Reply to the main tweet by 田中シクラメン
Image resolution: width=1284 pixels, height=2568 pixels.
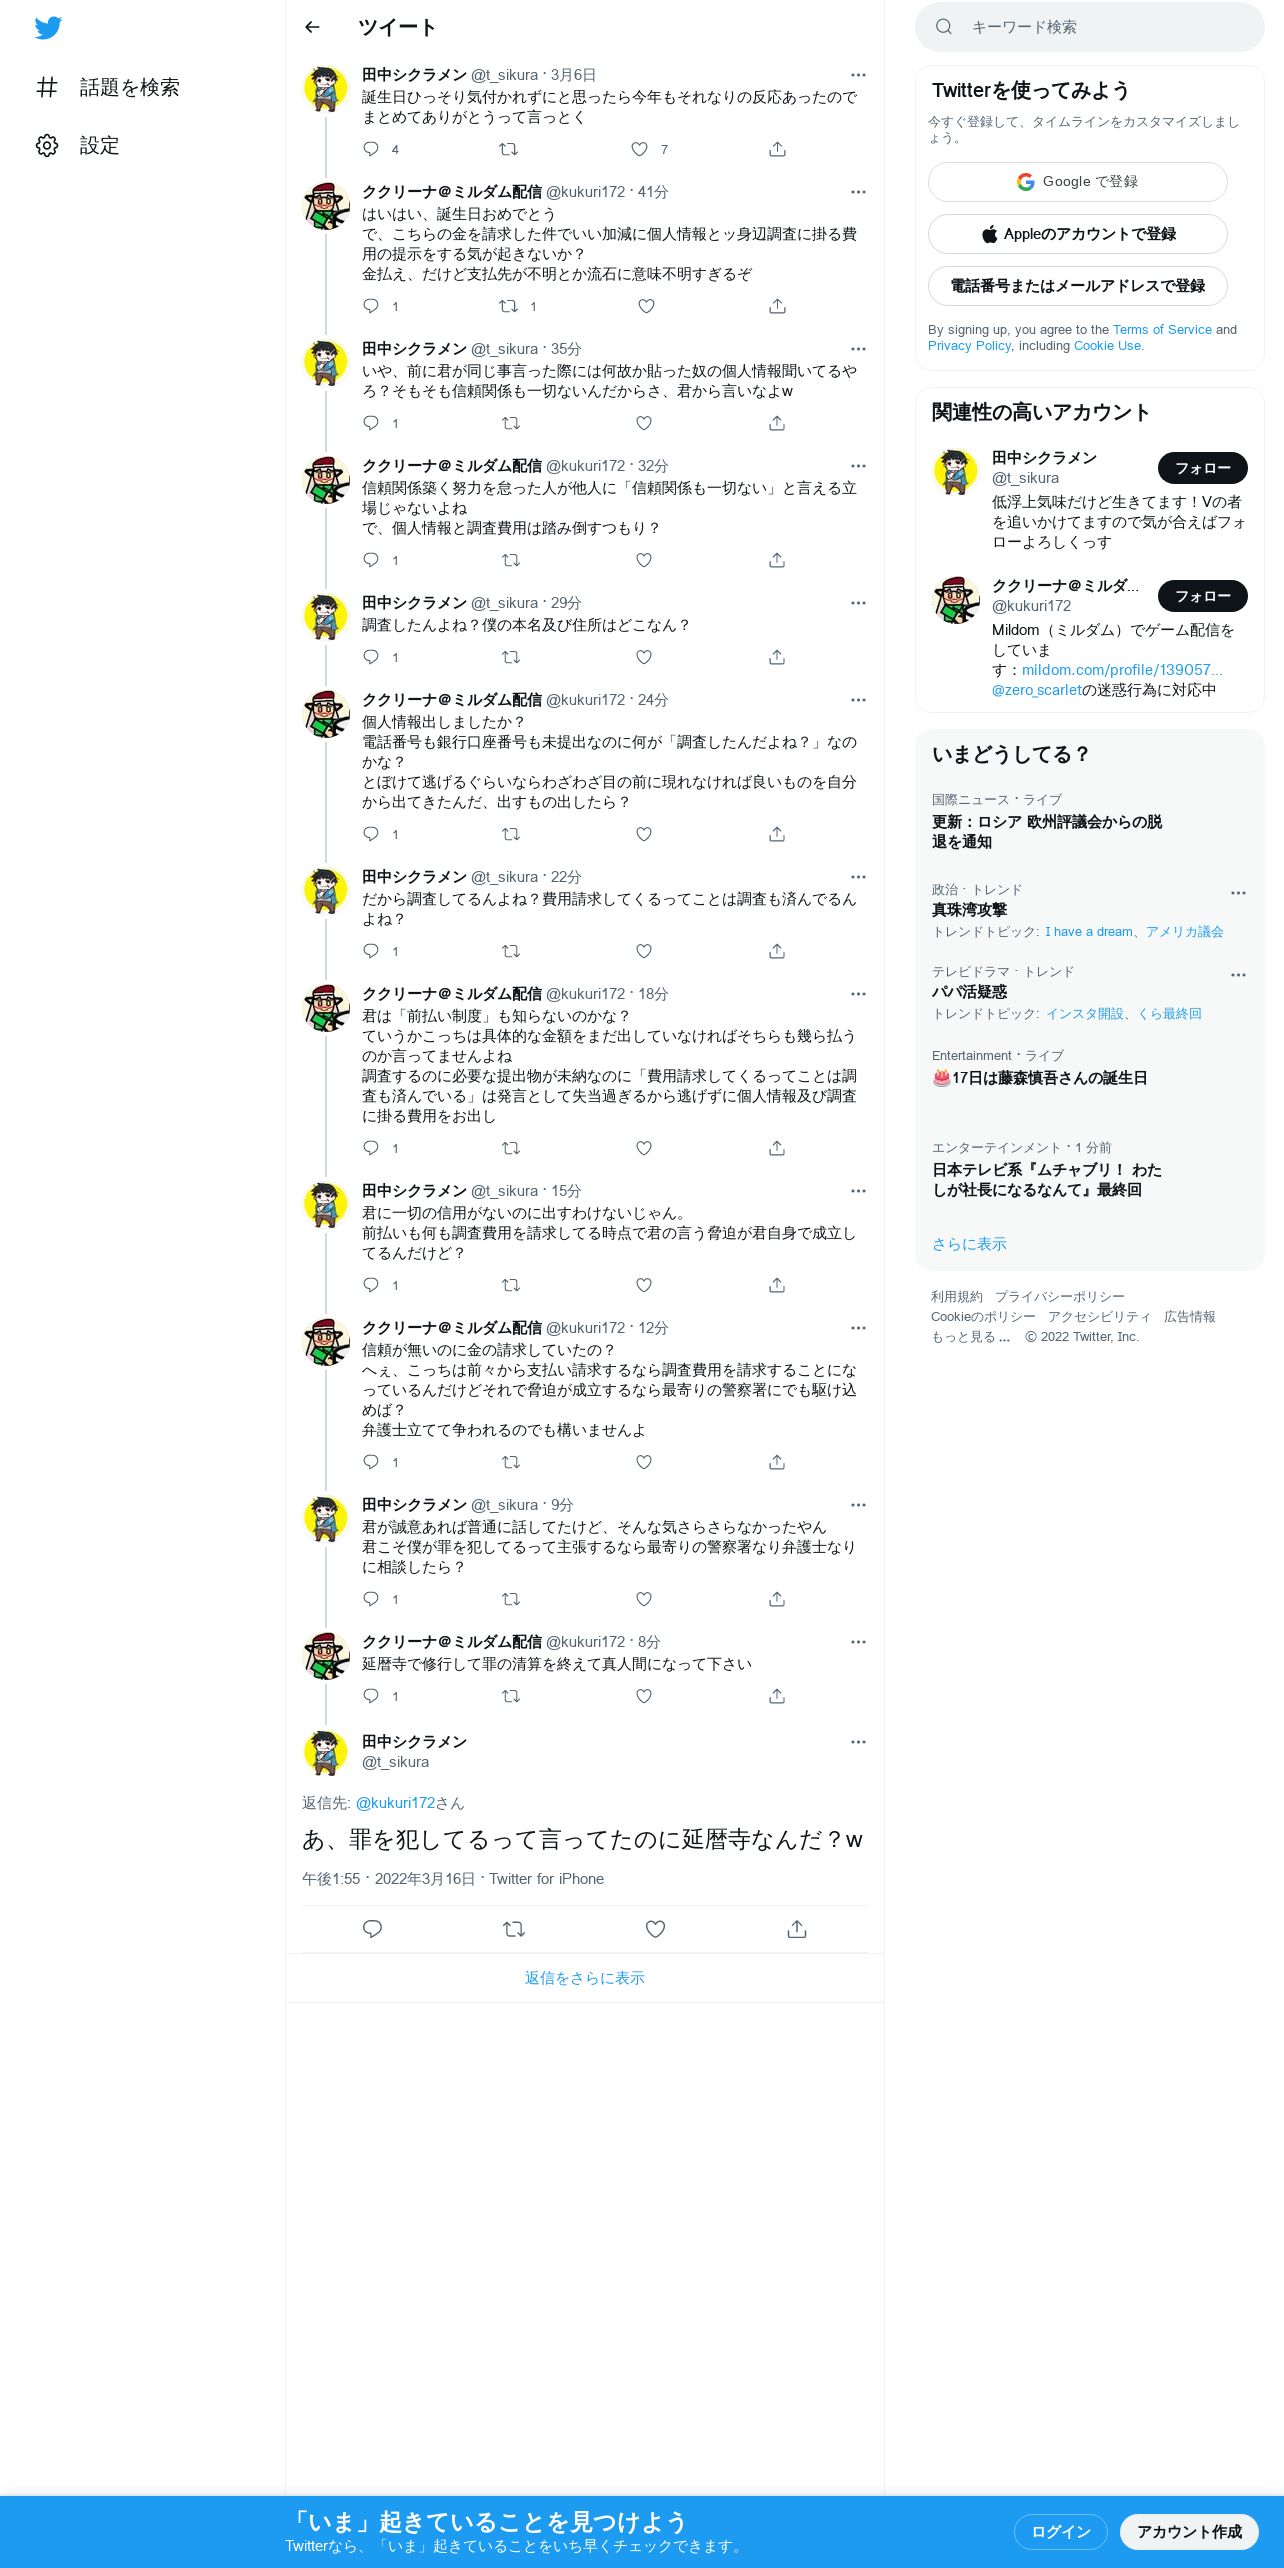372,1929
